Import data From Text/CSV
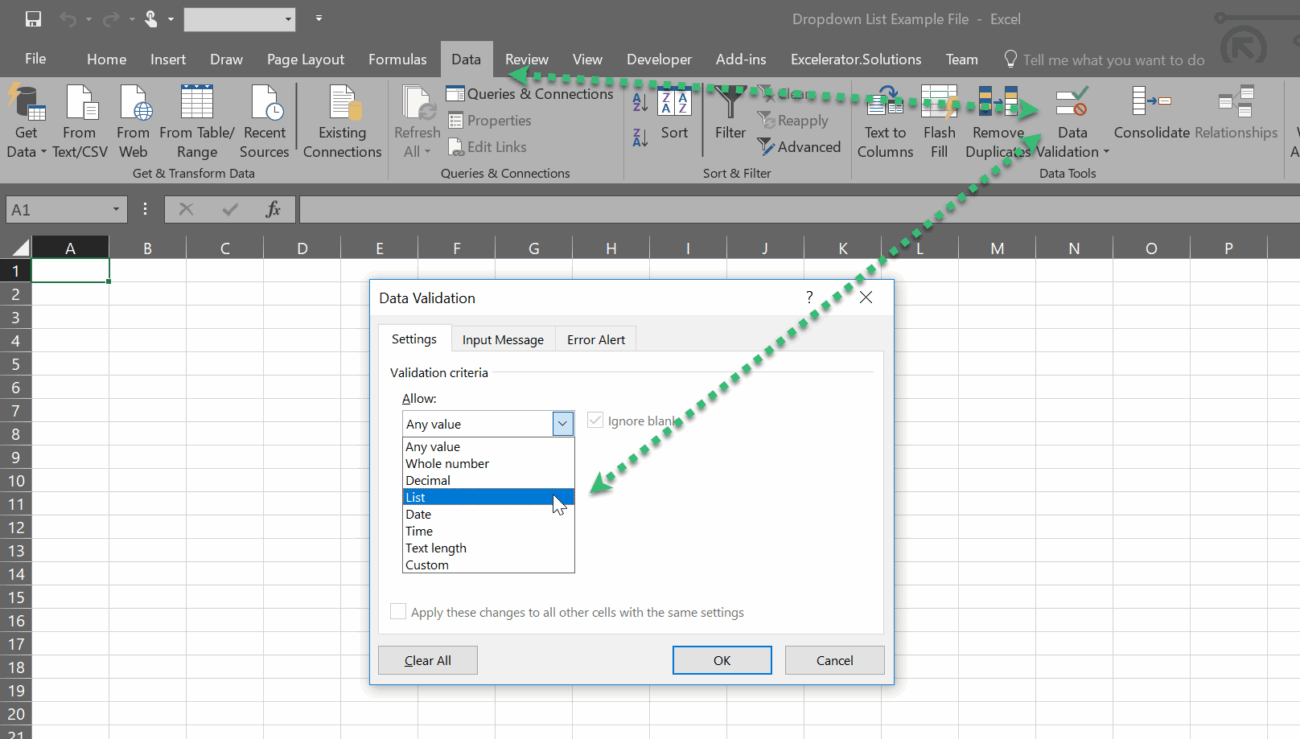Viewport: 1300px width, 739px height. click(79, 122)
